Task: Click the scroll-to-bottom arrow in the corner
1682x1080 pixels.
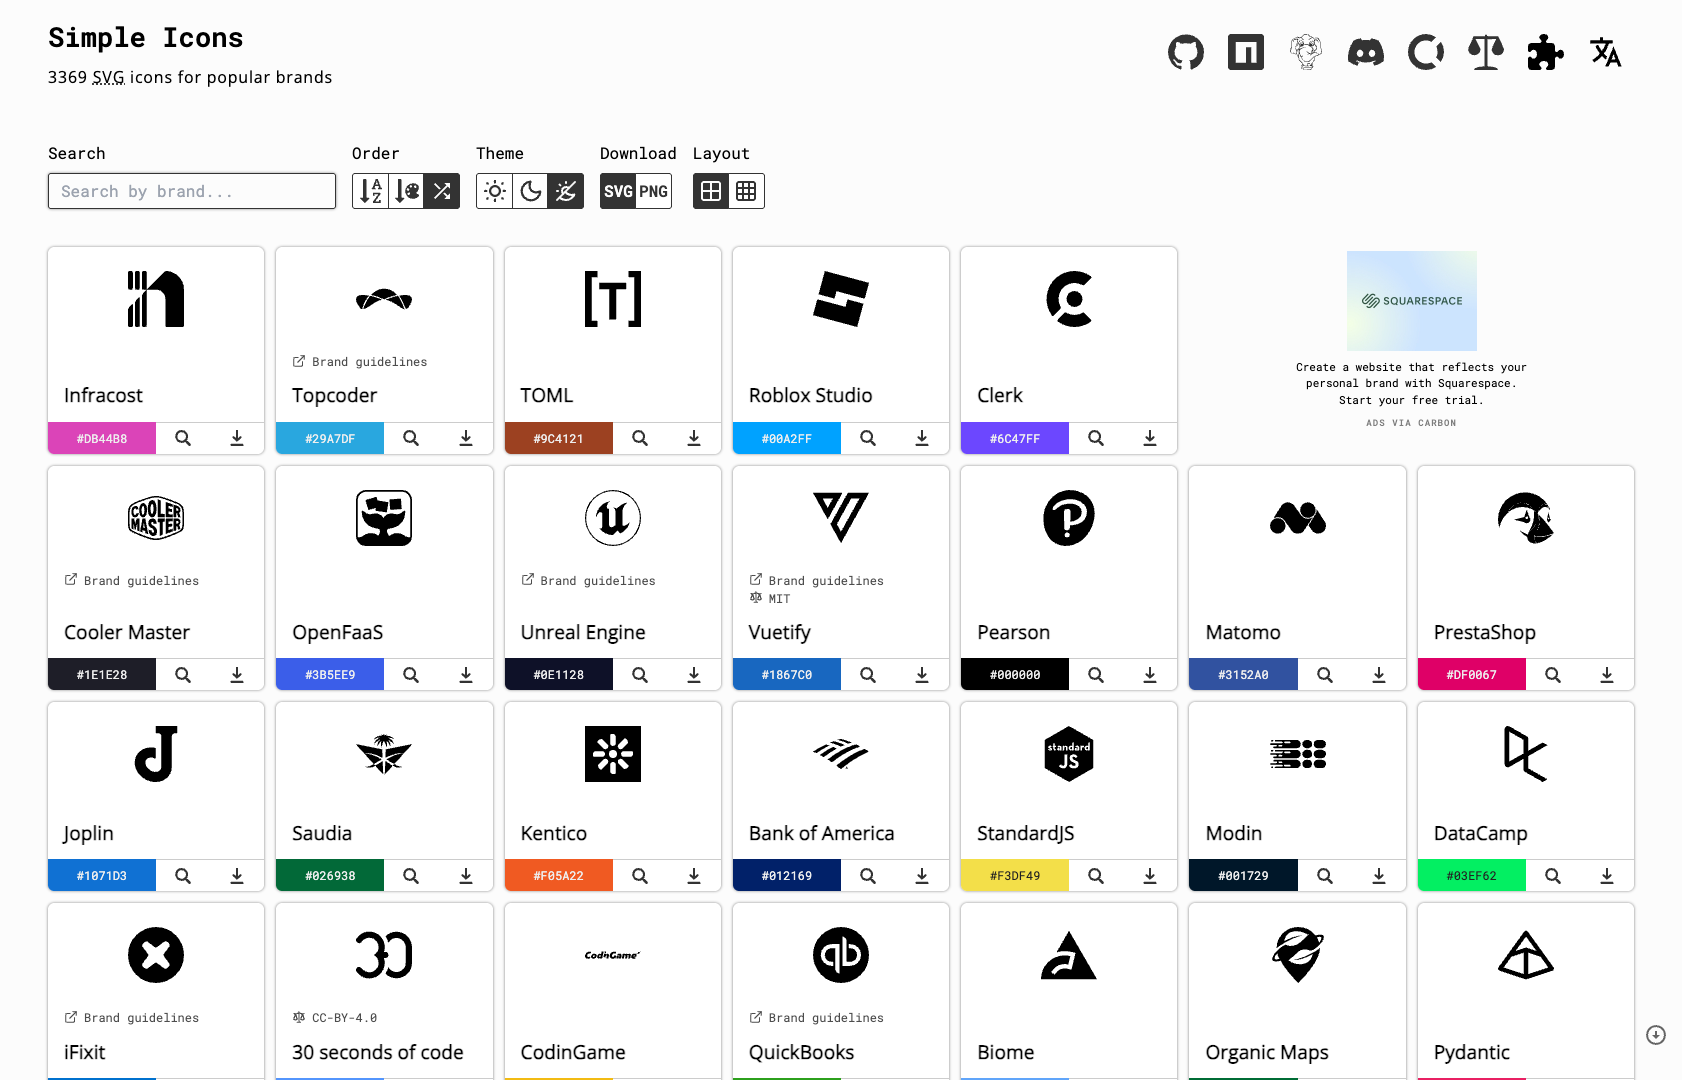Action: 1656,1035
